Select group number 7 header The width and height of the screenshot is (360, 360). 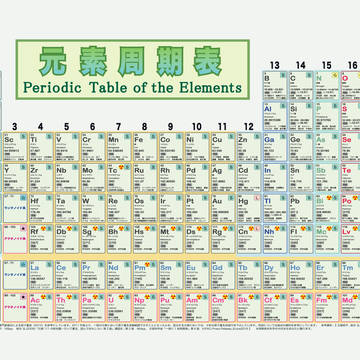(119, 127)
